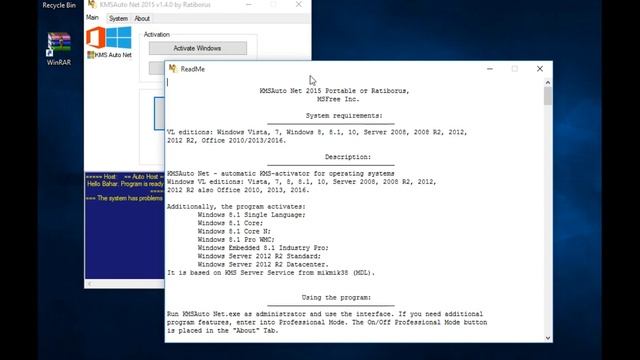Click the KMSAuto Net title bar icon
Viewport: 640px width, 360px height.
coord(92,4)
